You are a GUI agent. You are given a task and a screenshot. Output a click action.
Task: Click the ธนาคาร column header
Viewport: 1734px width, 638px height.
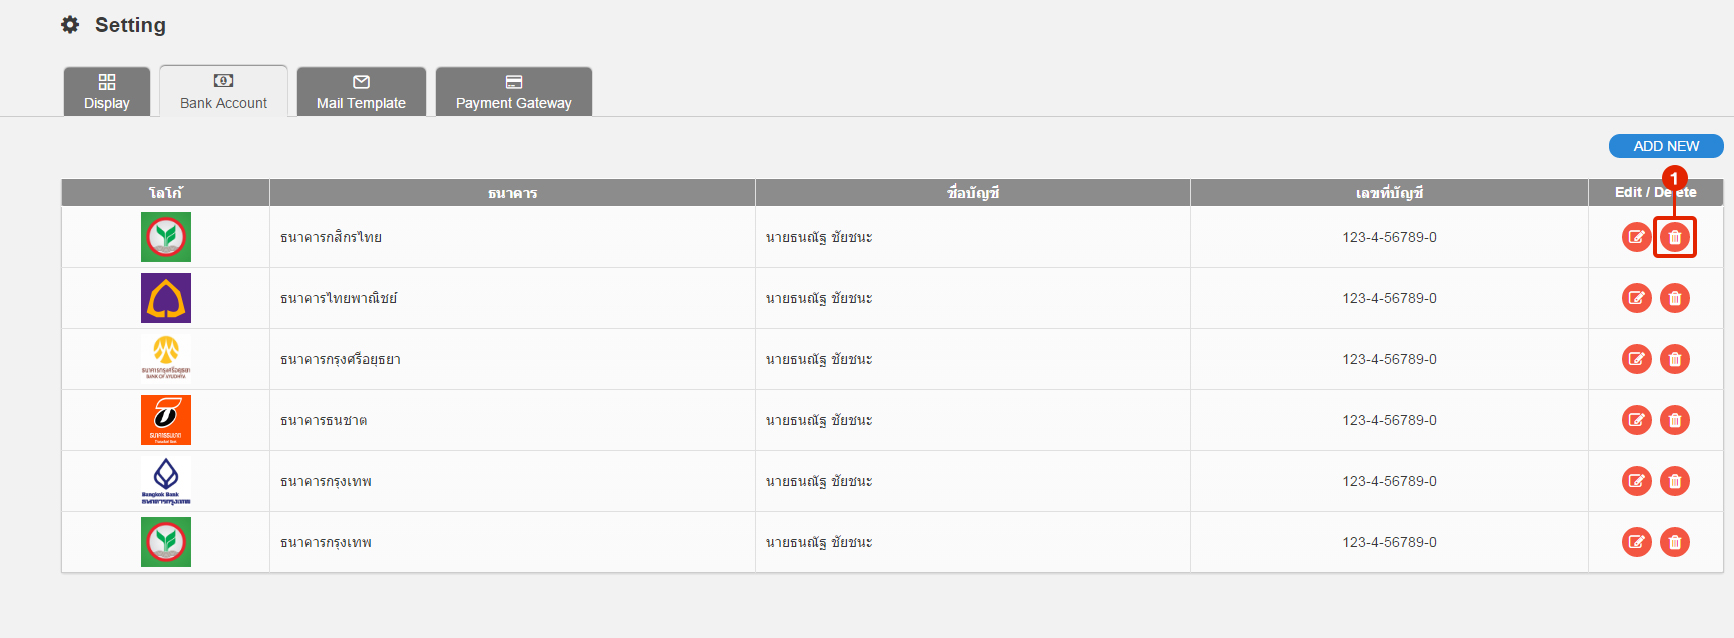[x=512, y=193]
